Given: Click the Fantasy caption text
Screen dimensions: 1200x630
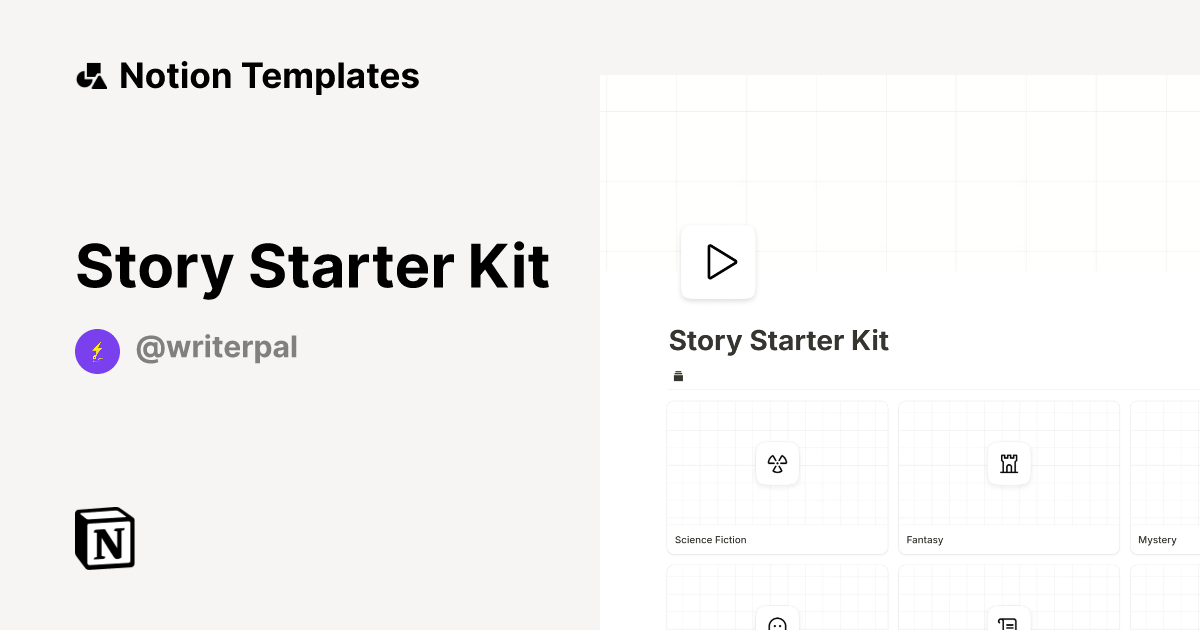Looking at the screenshot, I should (x=924, y=539).
